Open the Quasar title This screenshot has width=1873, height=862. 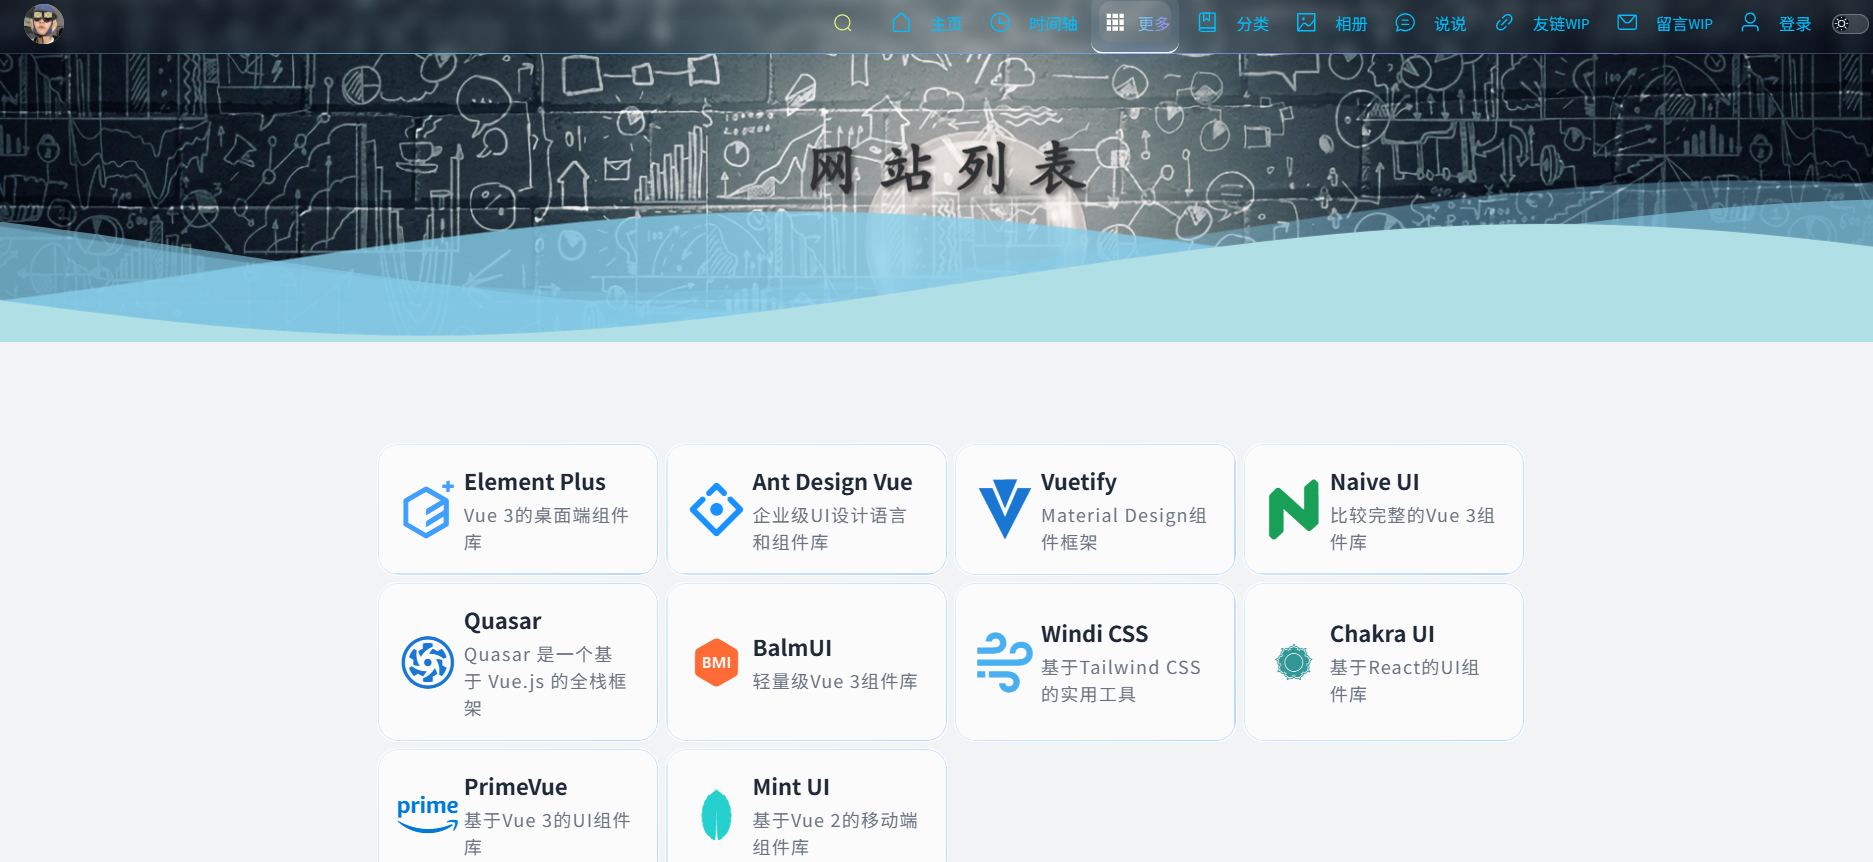[x=502, y=621]
